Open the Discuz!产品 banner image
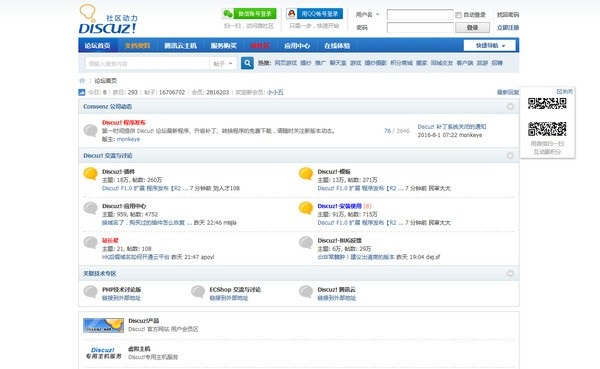This screenshot has width=600, height=369. tap(103, 325)
